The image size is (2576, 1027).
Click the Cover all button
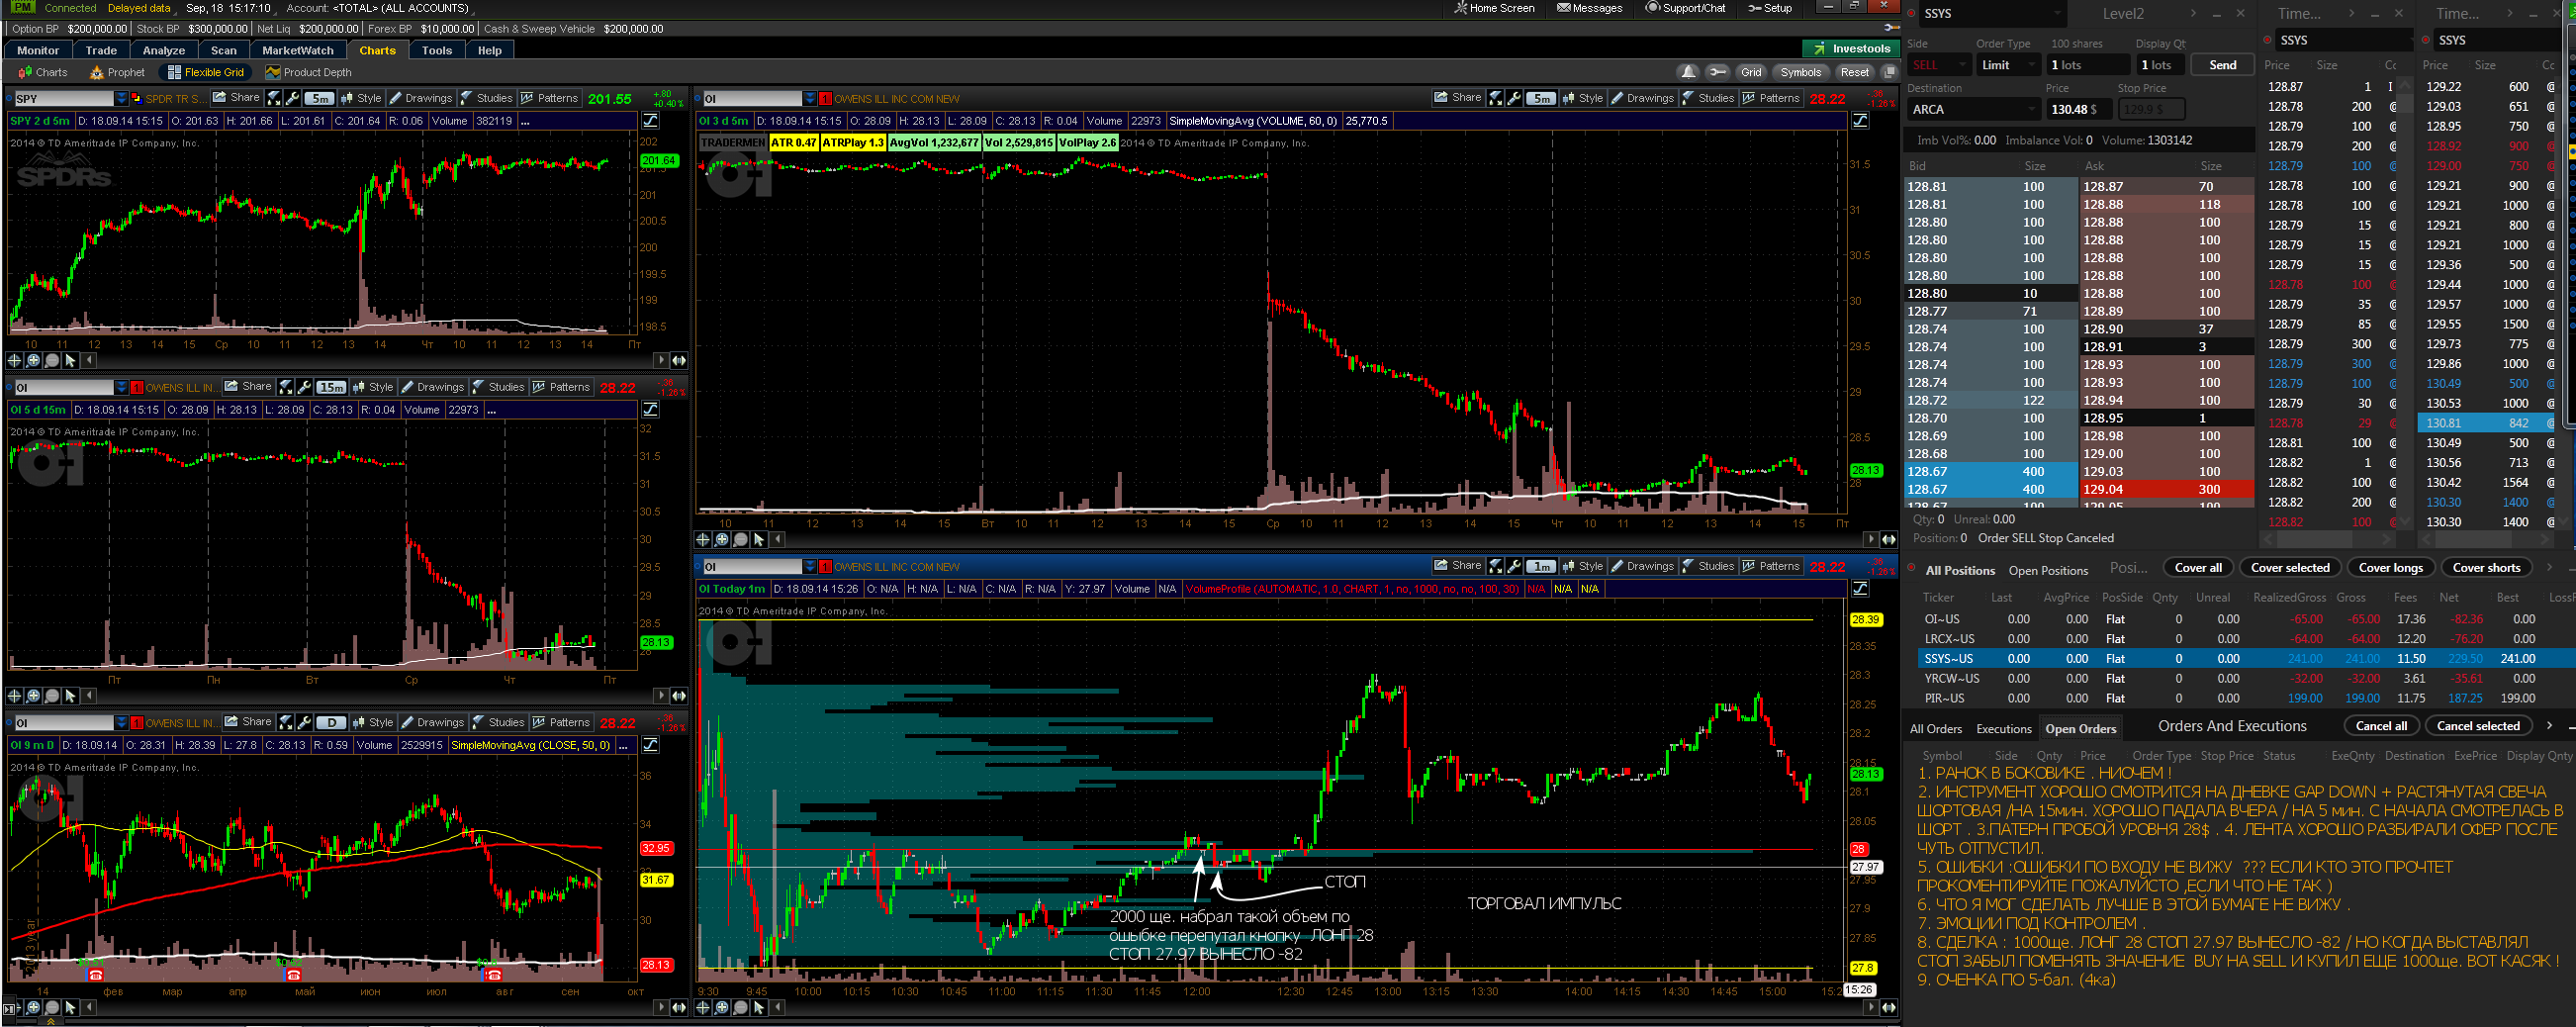2198,567
